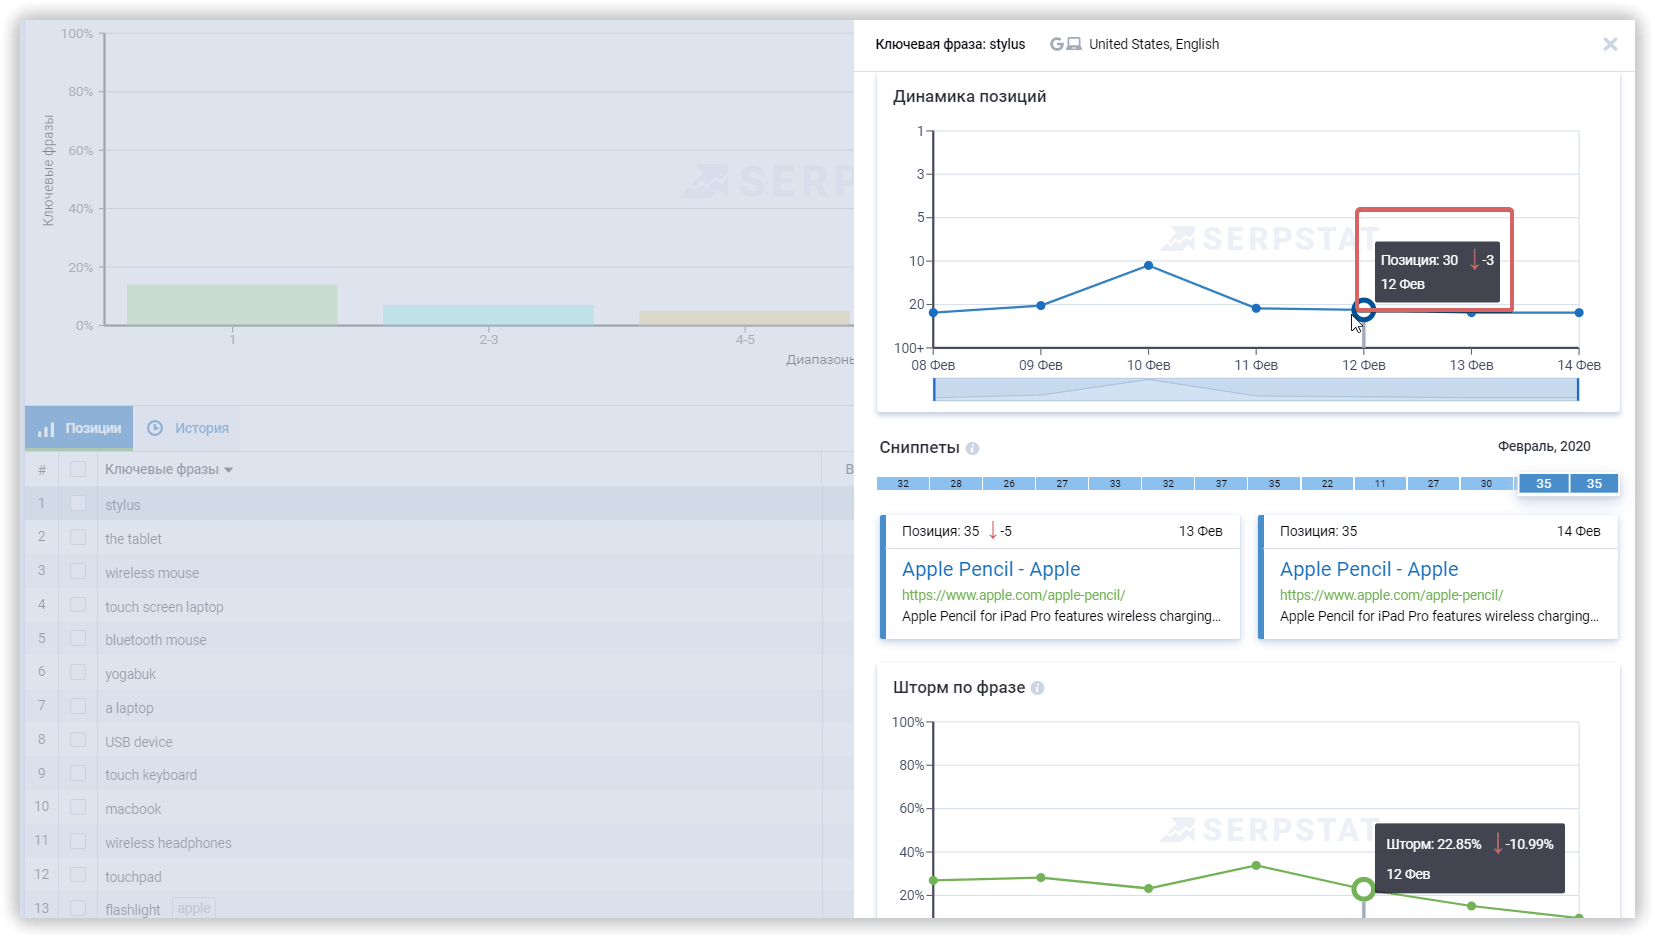Screen dimensions: 1655x938
Task: Click the keyword bluetooth mouse
Action: (x=156, y=640)
